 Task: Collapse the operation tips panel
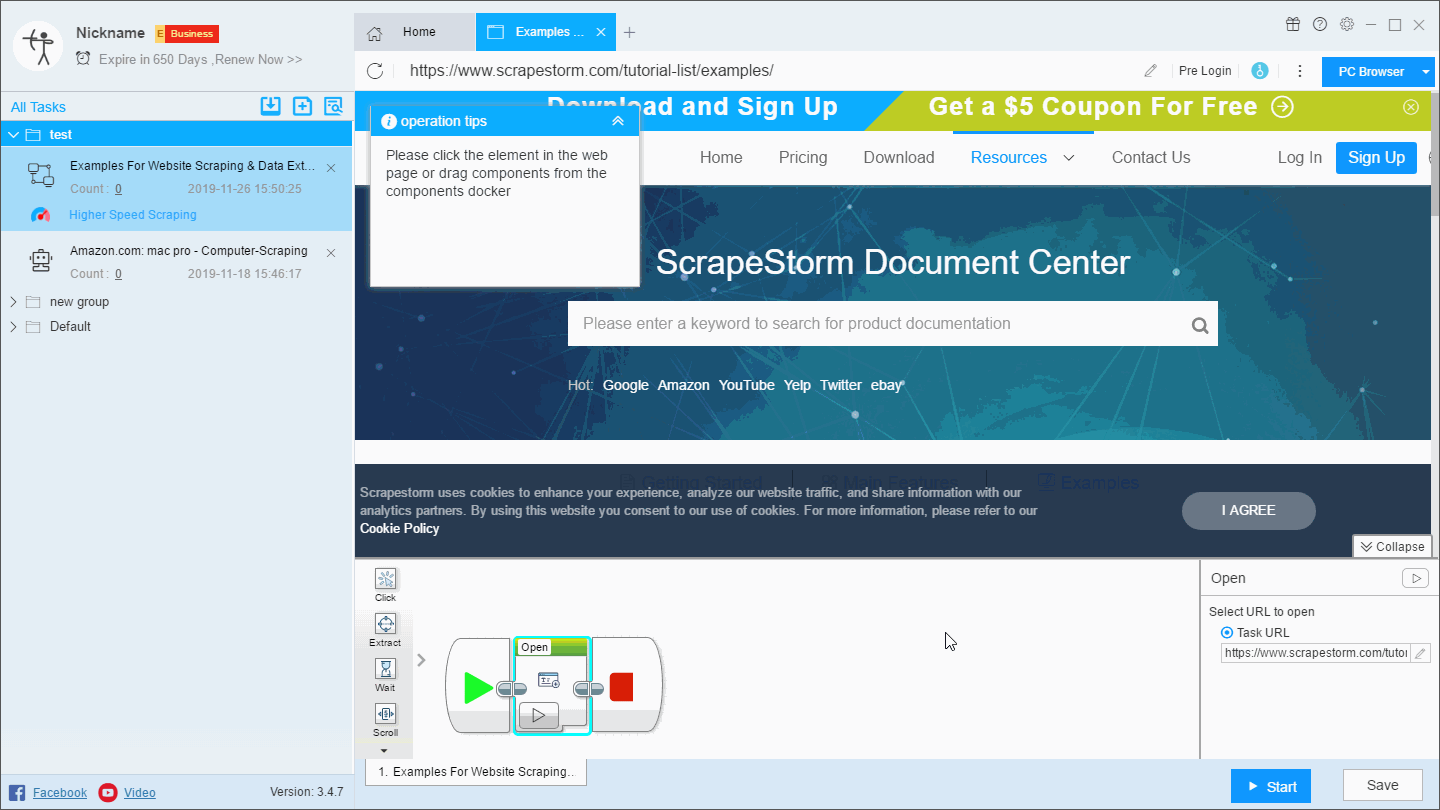(x=618, y=121)
